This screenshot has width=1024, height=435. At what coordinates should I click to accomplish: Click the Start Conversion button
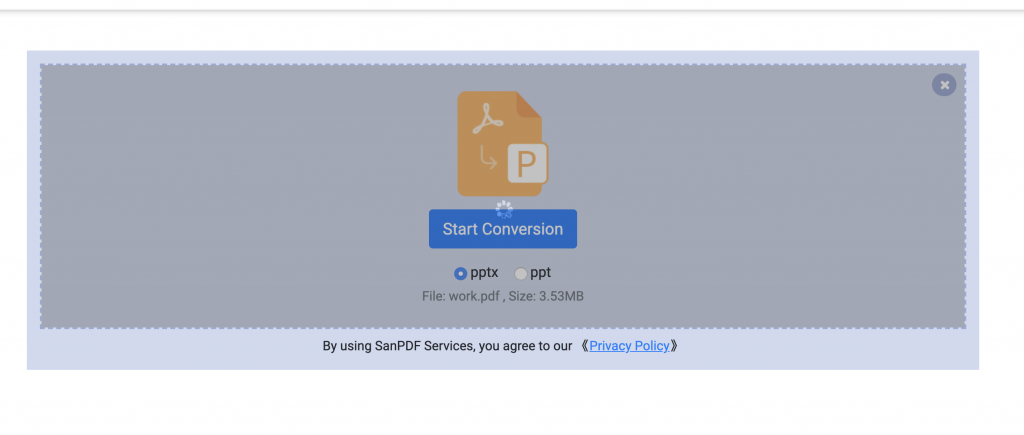(503, 229)
